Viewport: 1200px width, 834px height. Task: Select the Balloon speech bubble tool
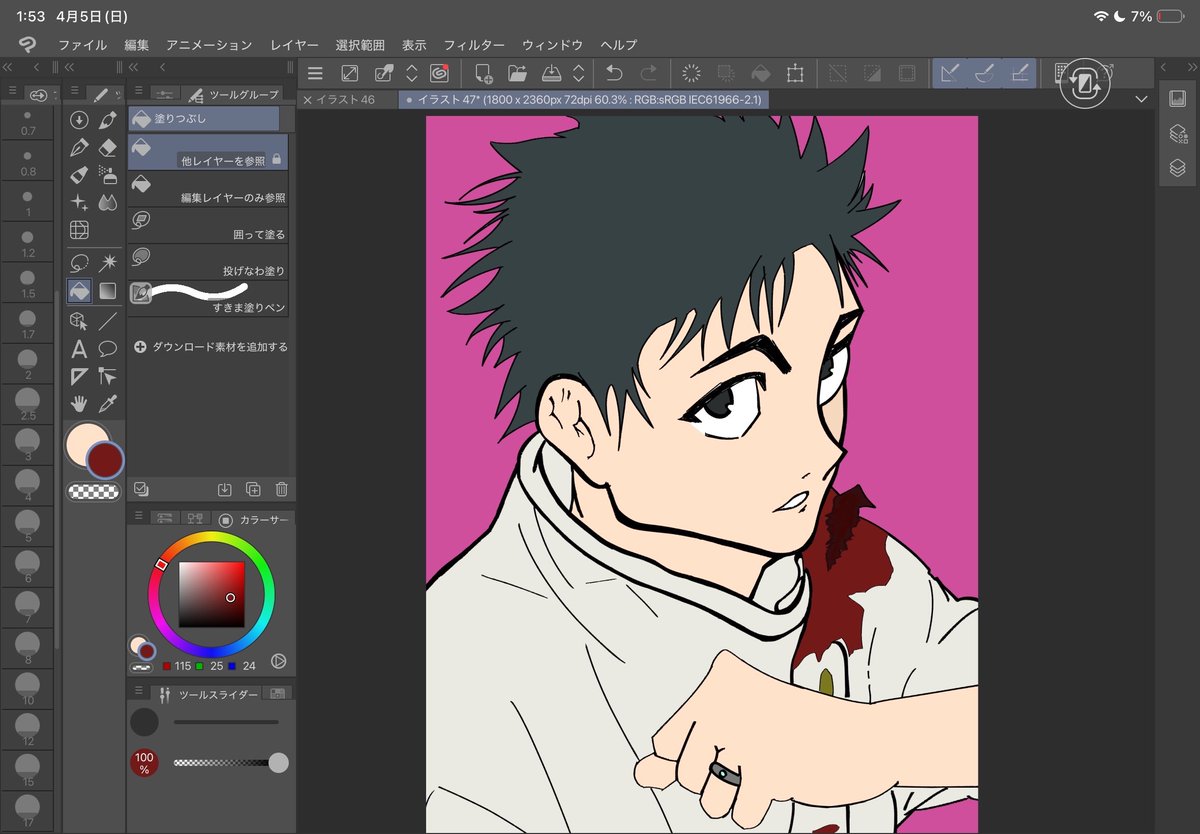[108, 349]
